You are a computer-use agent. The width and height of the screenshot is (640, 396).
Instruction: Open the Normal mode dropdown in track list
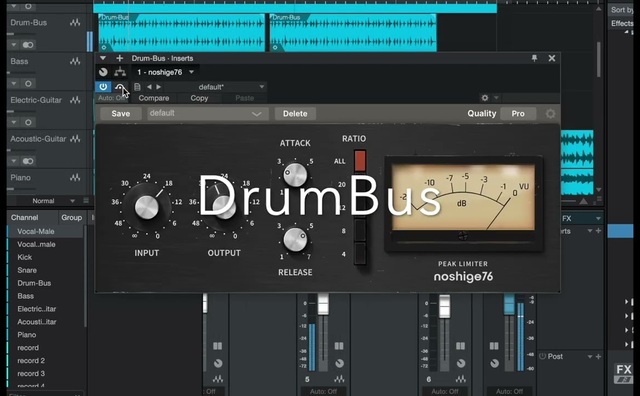(53, 201)
